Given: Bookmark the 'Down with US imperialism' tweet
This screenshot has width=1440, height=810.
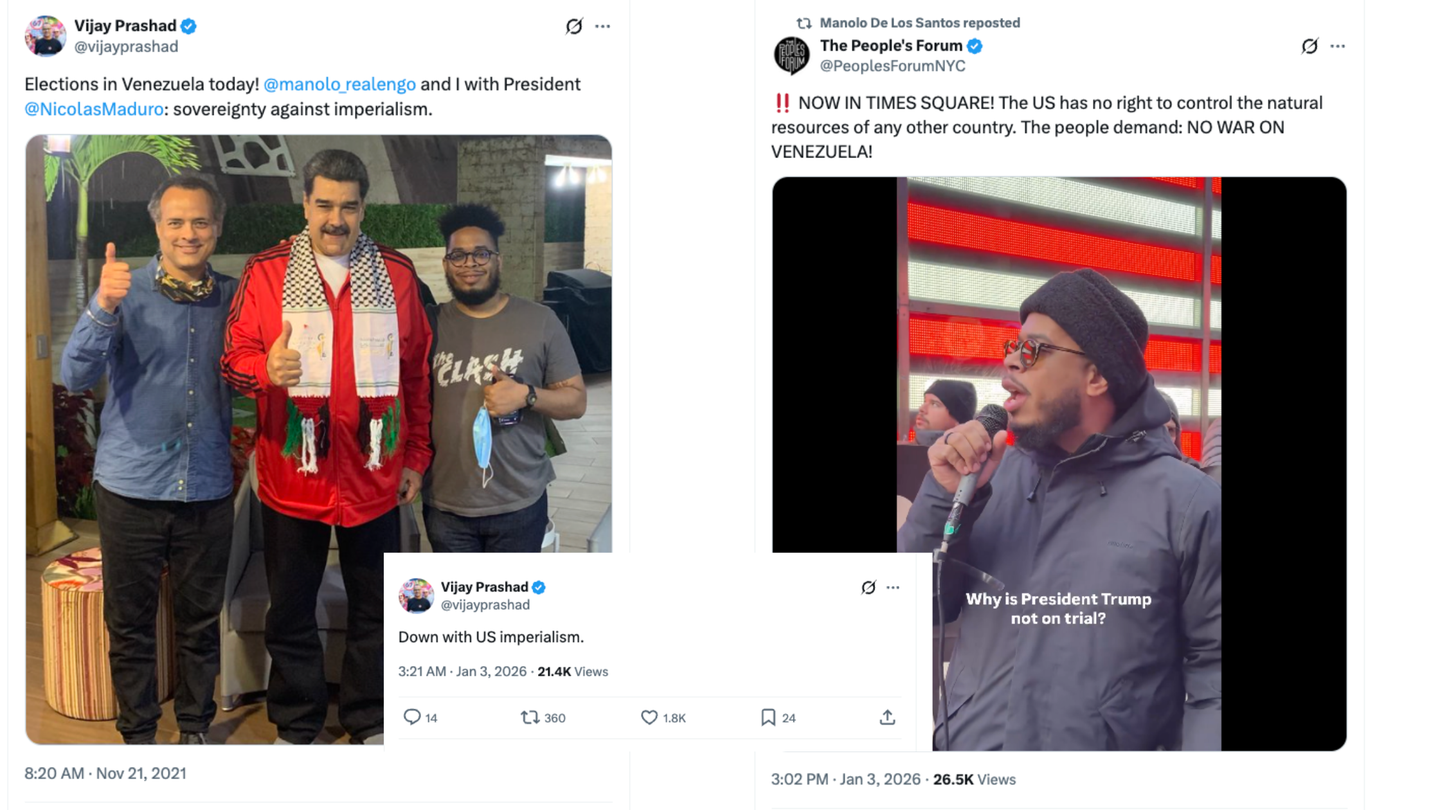Looking at the screenshot, I should pos(768,717).
